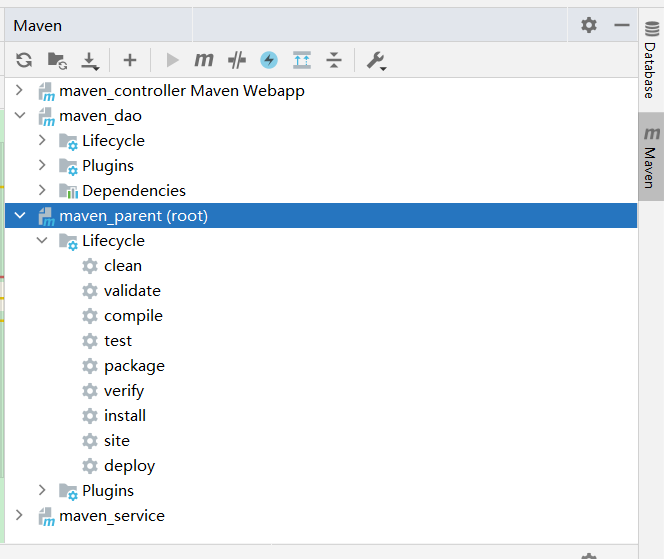Add Maven project plus icon
The image size is (664, 559).
click(130, 60)
